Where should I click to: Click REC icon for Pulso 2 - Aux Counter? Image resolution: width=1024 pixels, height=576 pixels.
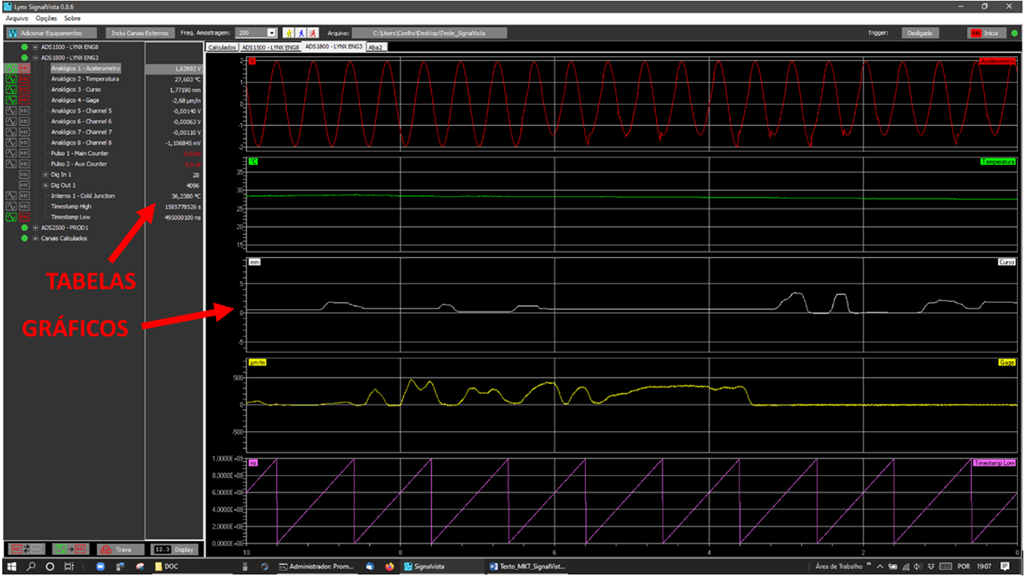click(24, 164)
